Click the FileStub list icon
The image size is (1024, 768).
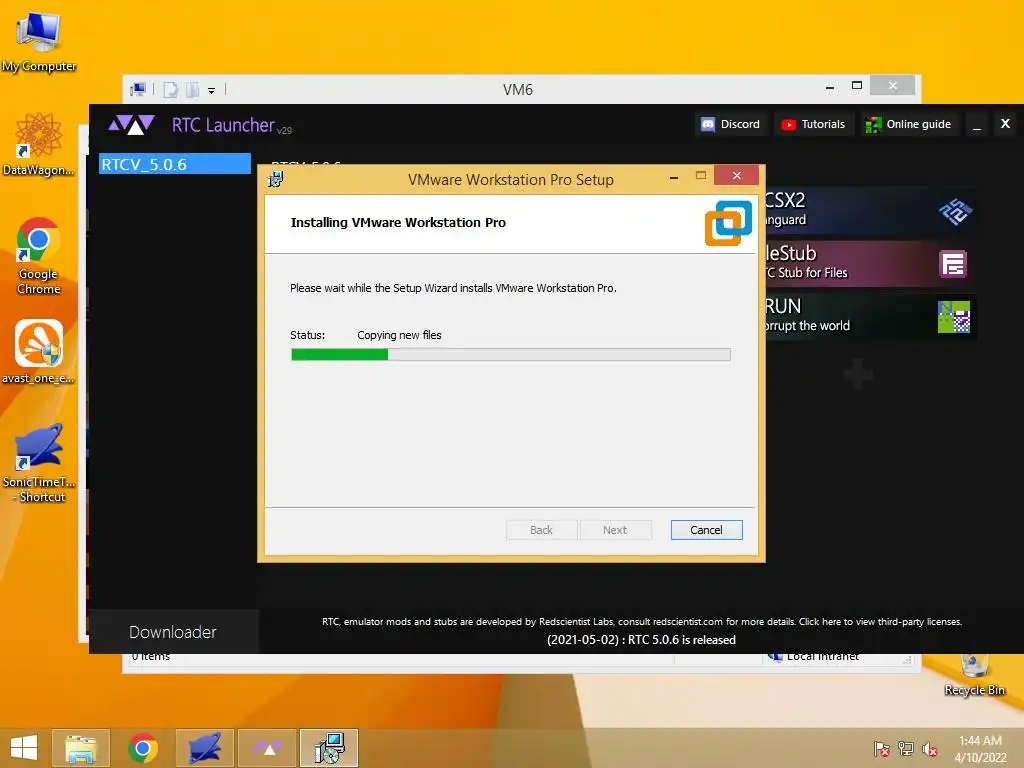[x=953, y=264]
